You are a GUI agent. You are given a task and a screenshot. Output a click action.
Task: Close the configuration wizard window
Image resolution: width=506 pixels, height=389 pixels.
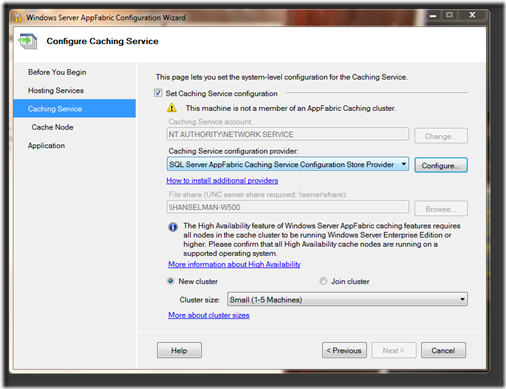tap(472, 15)
